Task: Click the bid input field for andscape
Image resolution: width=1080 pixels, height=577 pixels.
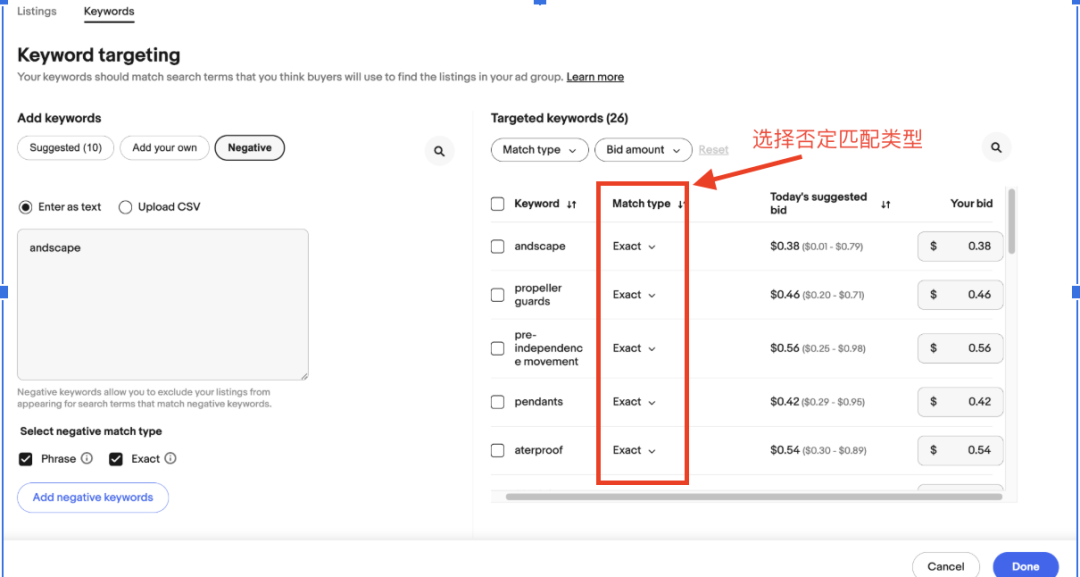Action: (960, 246)
